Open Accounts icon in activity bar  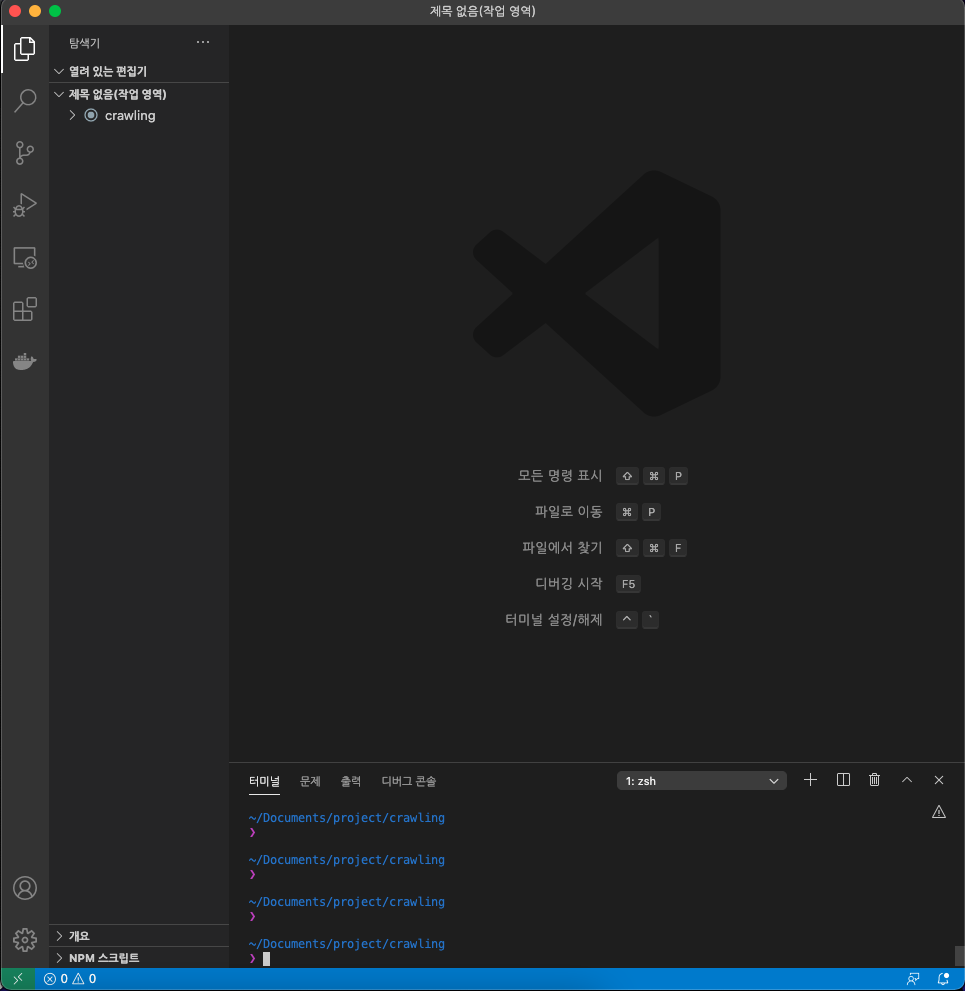tap(25, 888)
